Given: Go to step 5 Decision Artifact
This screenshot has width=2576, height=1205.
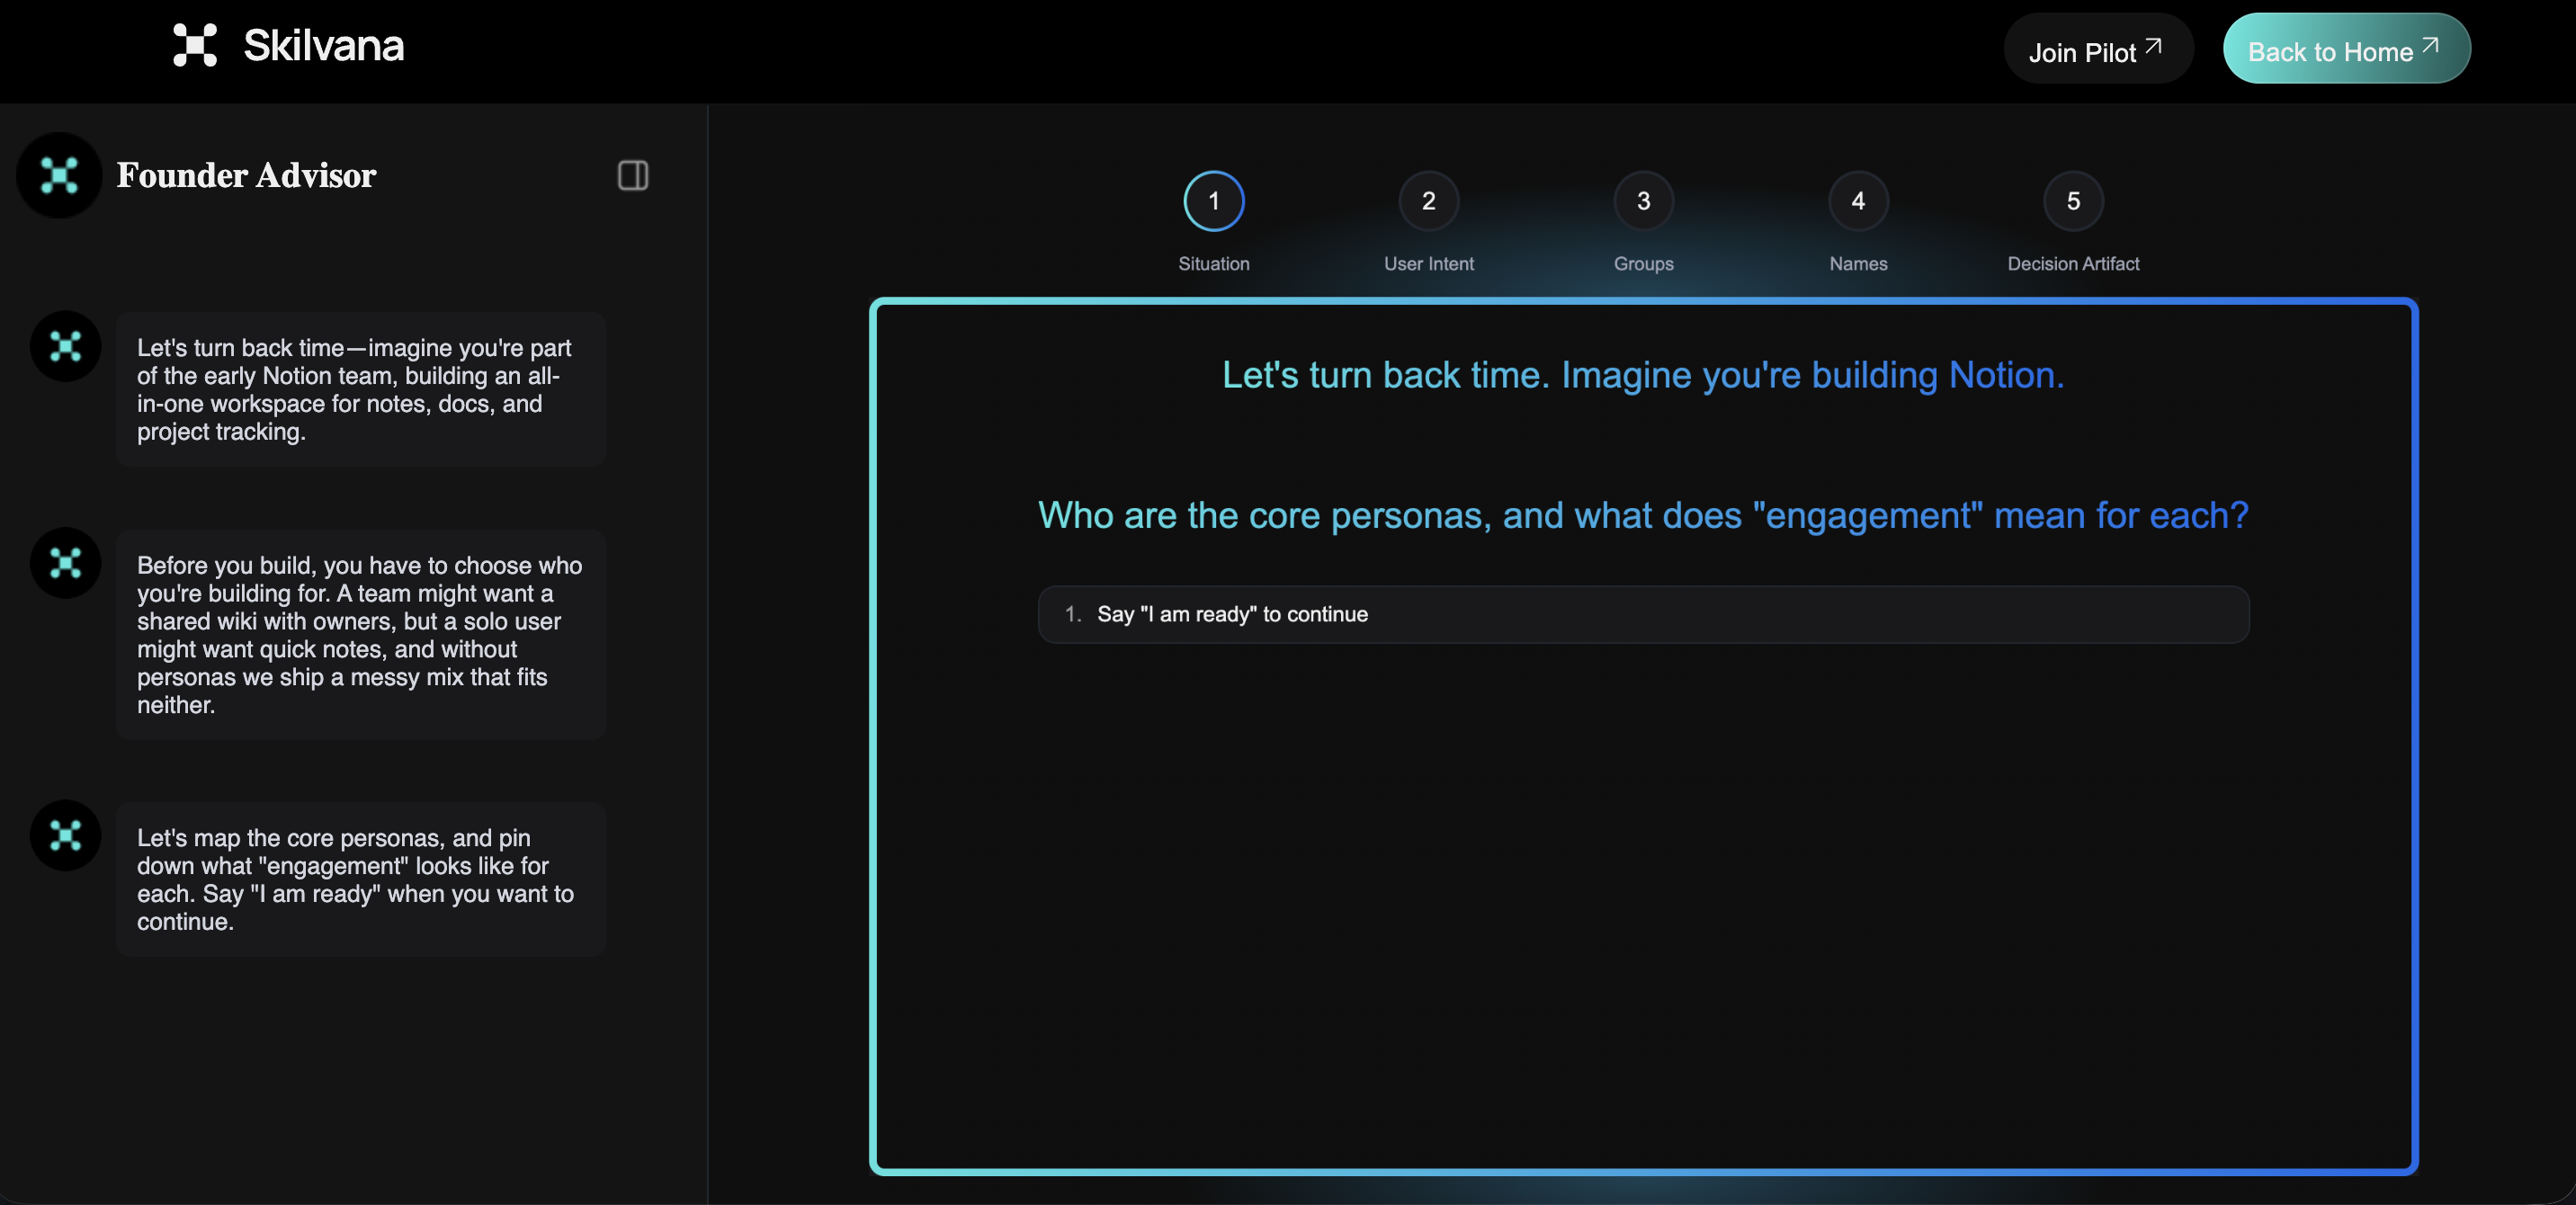Looking at the screenshot, I should tap(2072, 200).
